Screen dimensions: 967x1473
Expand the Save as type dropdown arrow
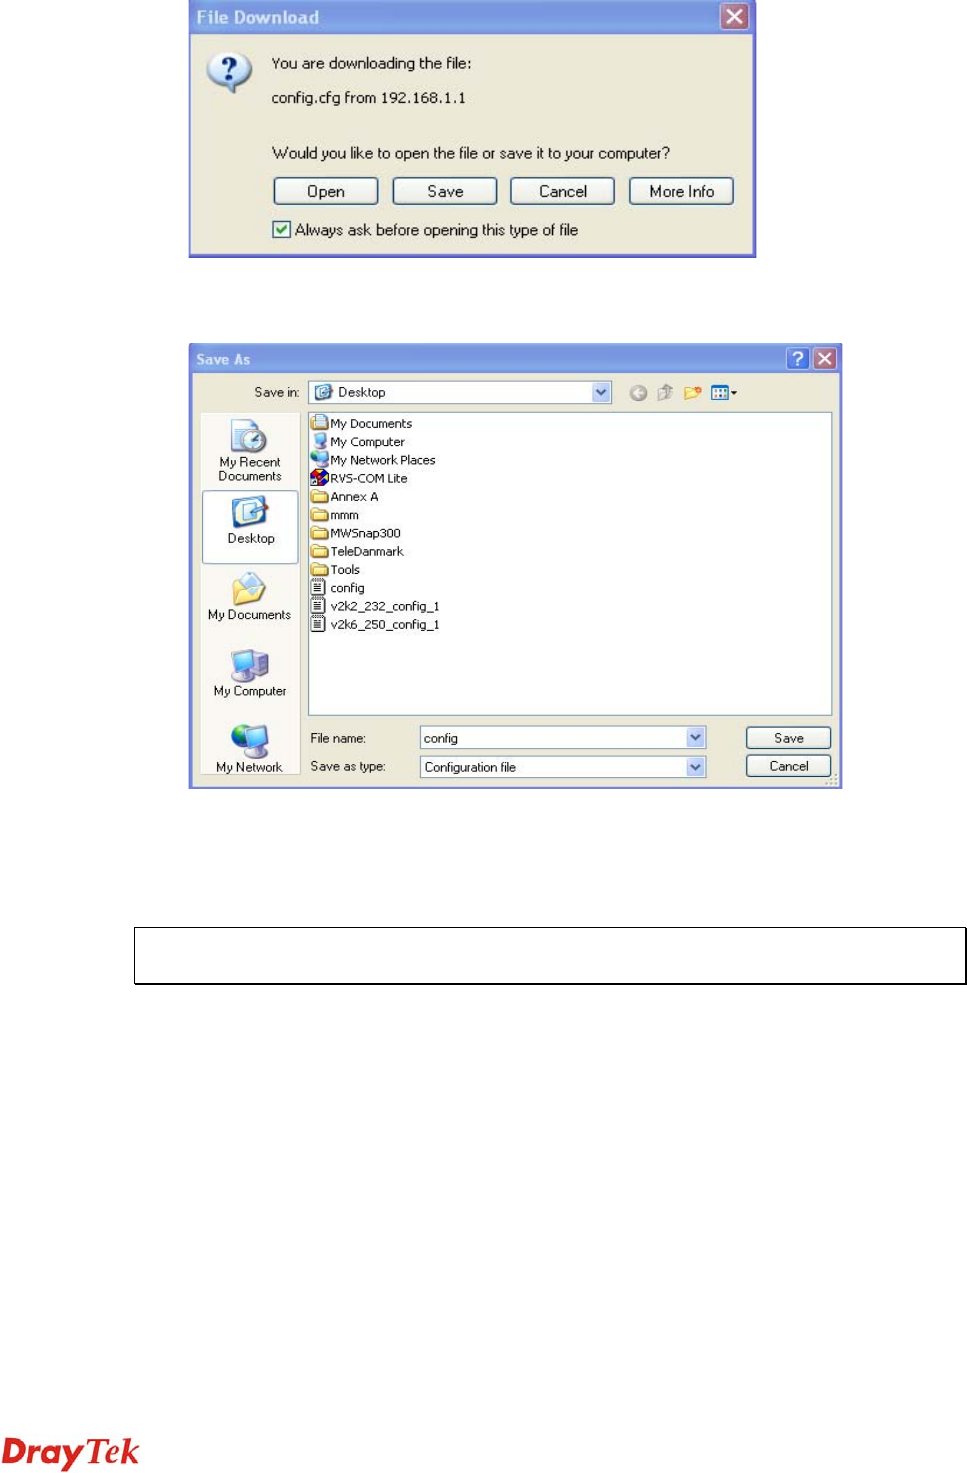point(695,767)
